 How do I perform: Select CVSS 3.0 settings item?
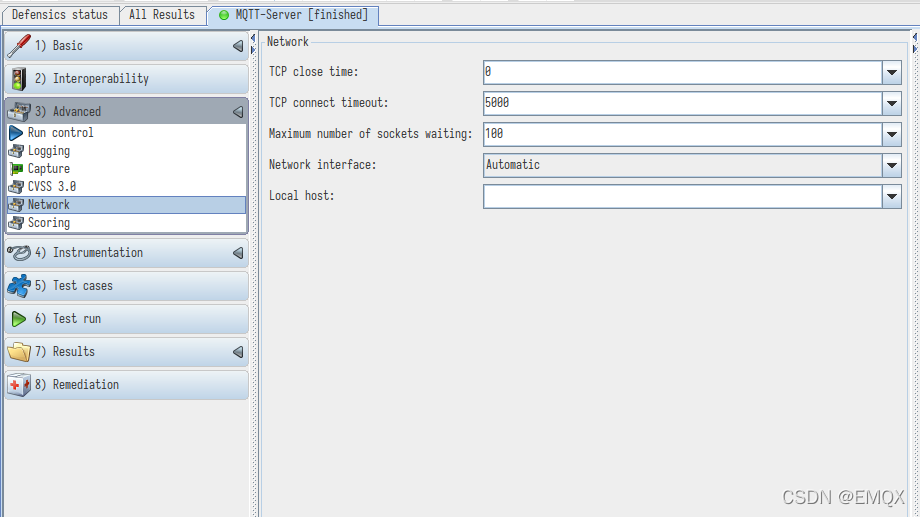(x=52, y=187)
